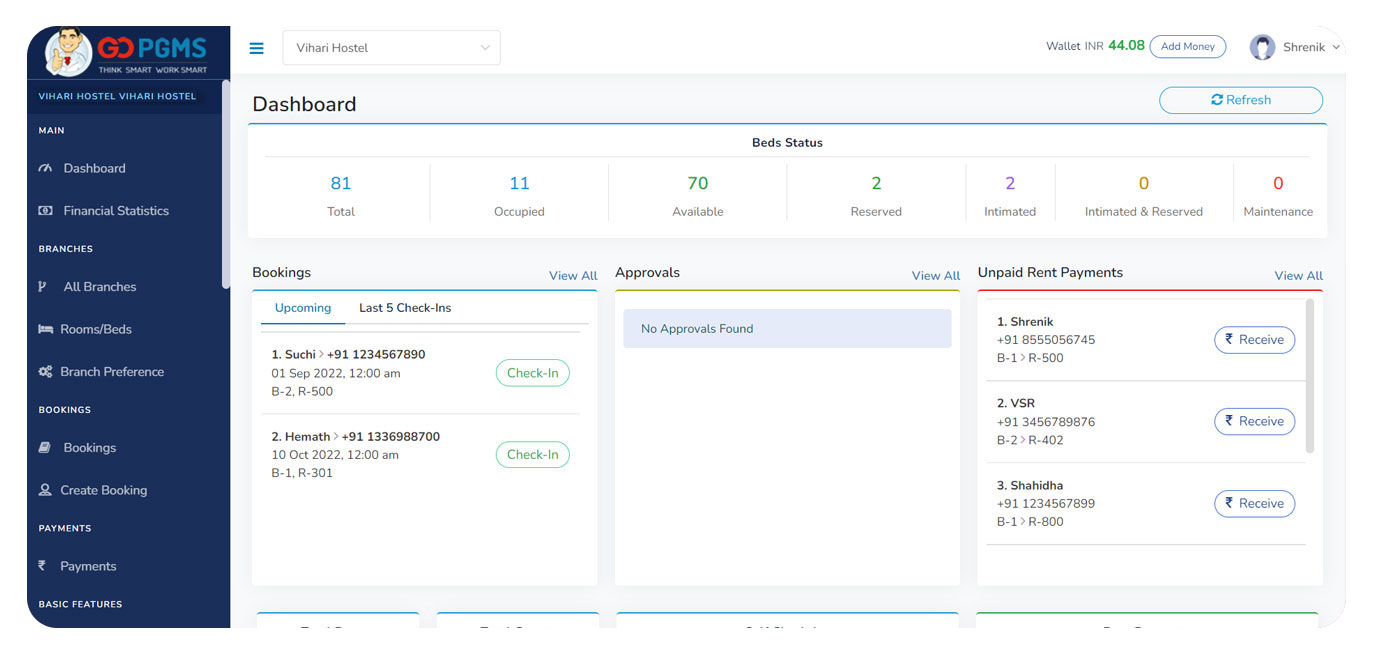The width and height of the screenshot is (1380, 662).
Task: Click the Branch Preference gears icon
Action: click(x=45, y=372)
